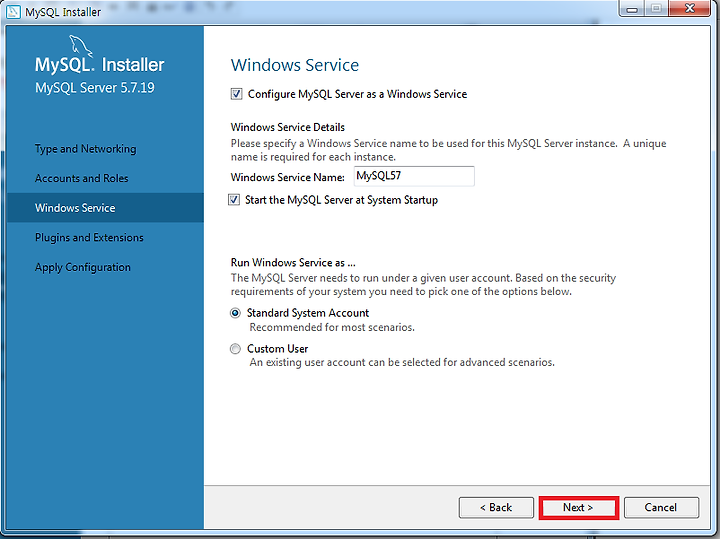This screenshot has width=720, height=539.
Task: Click the Windows Service Name field
Action: coord(414,176)
